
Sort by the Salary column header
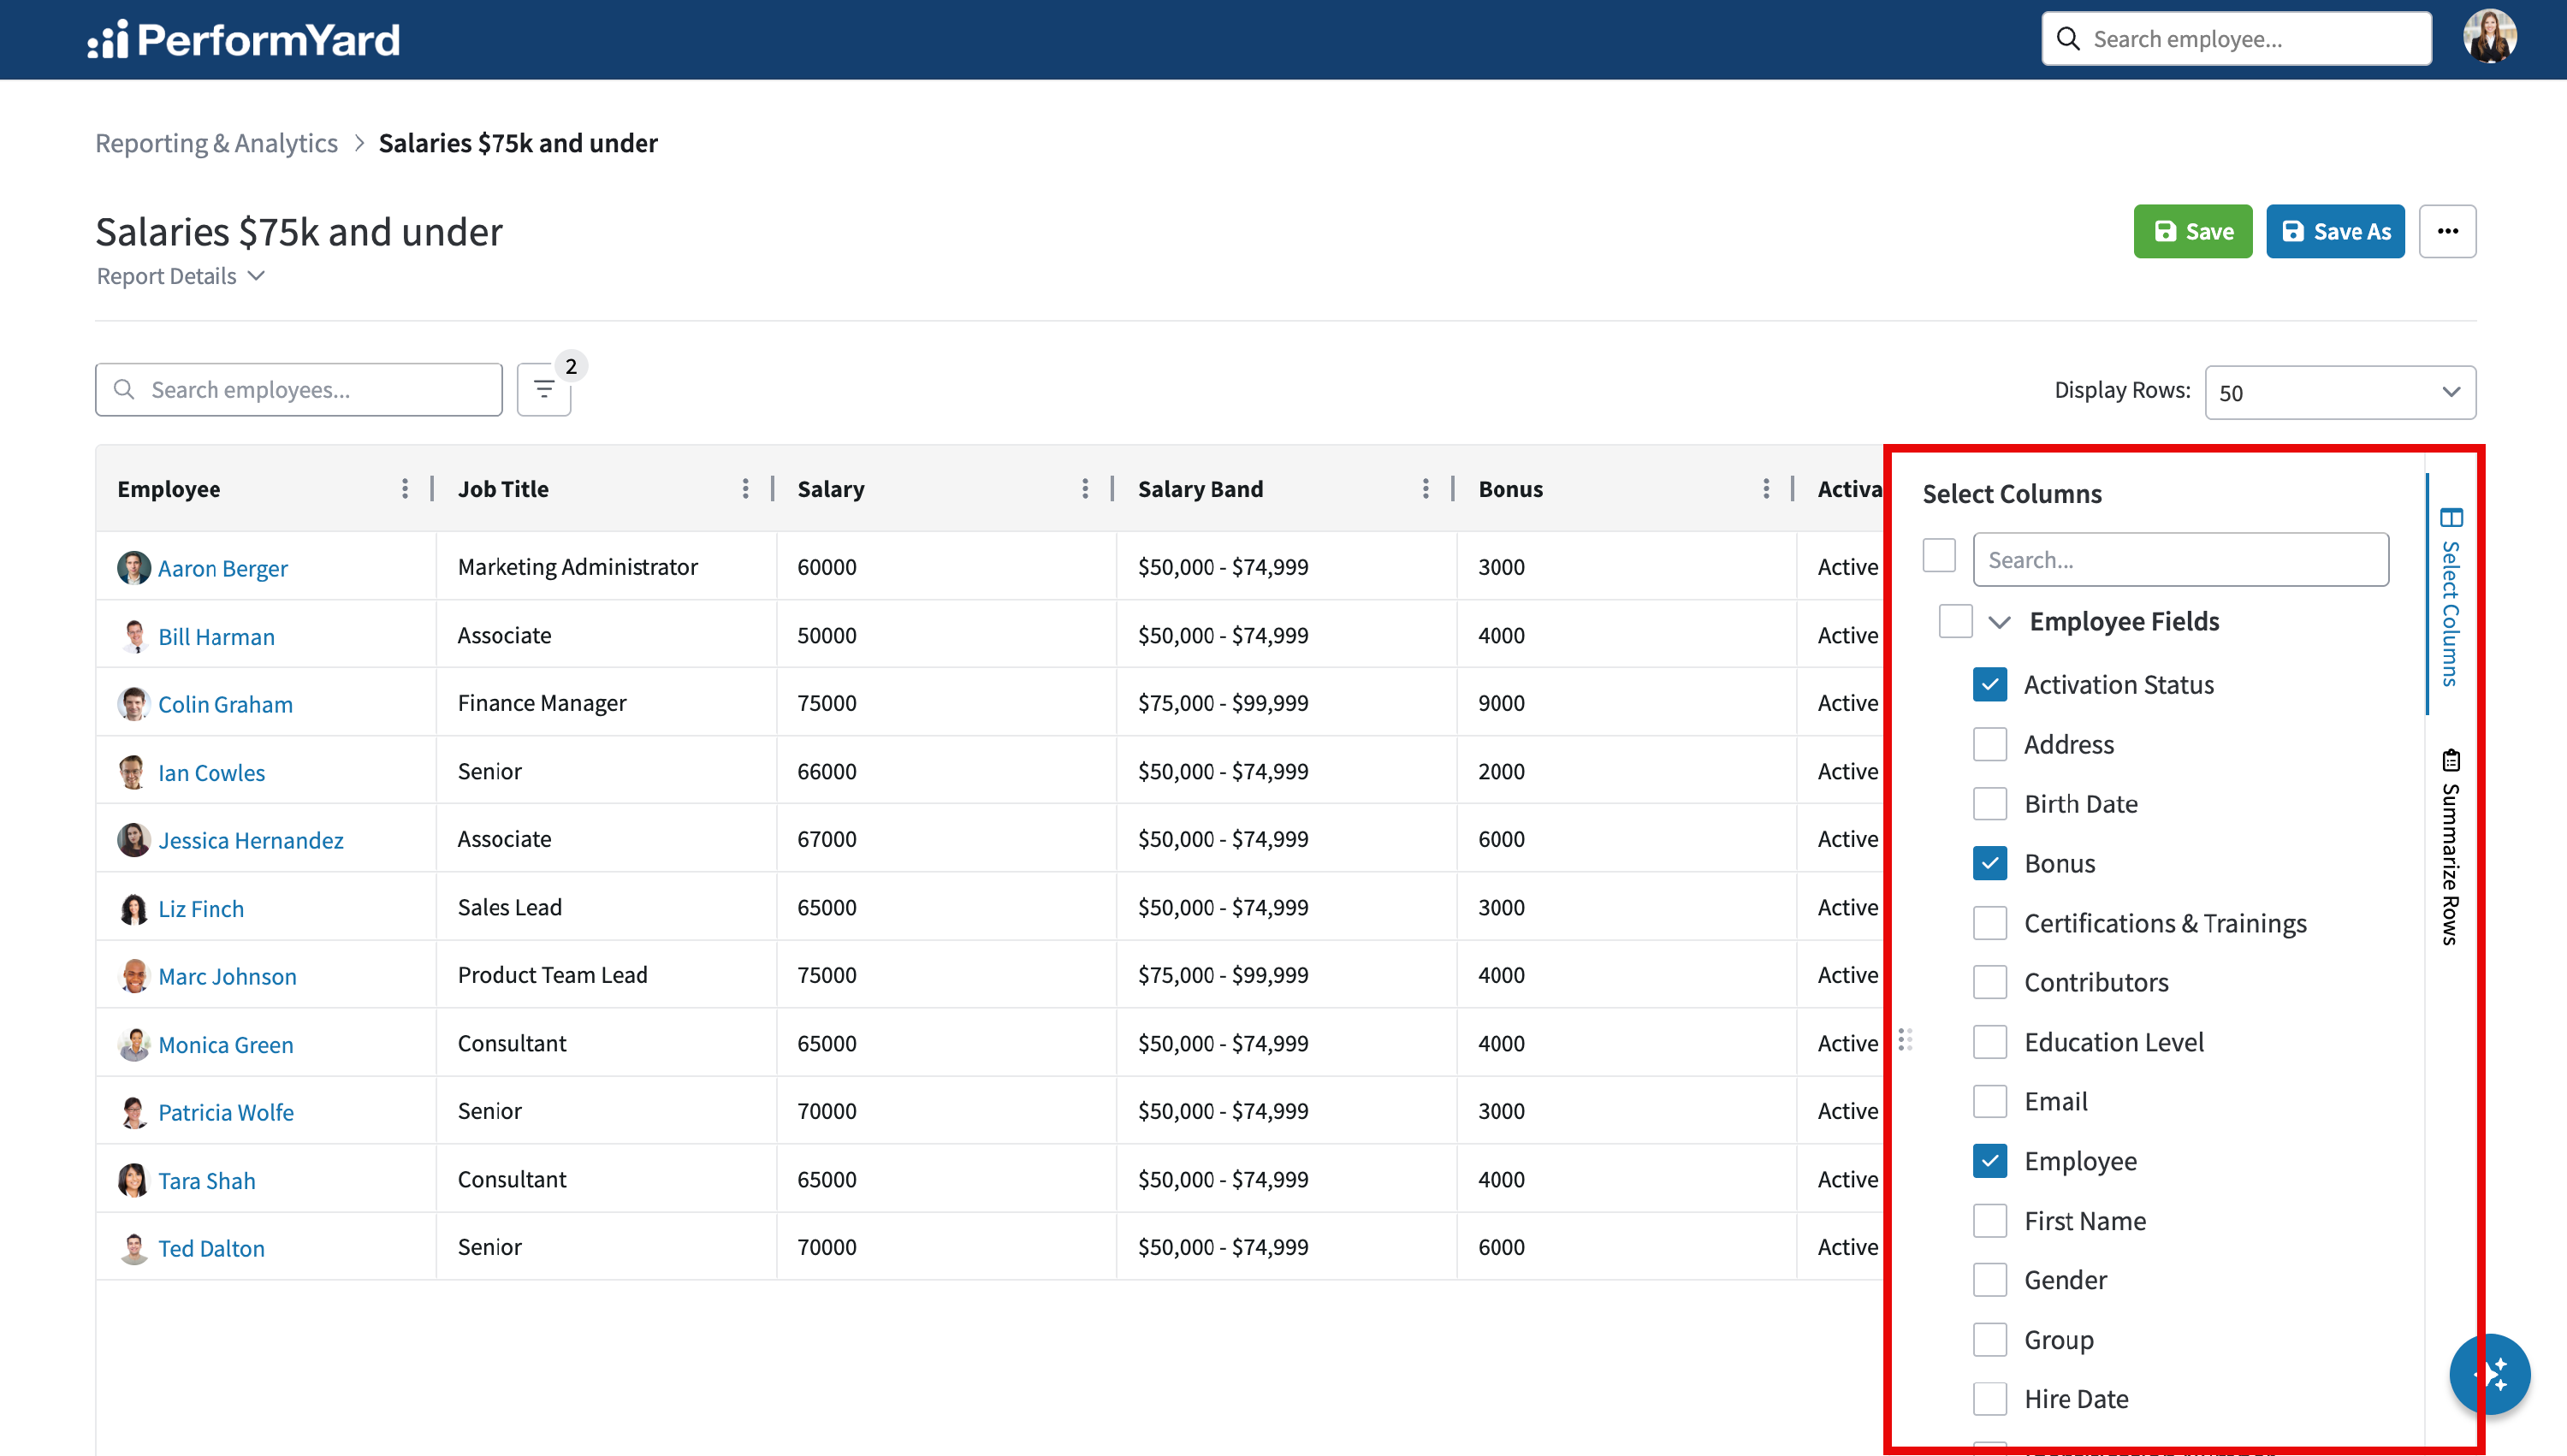tap(831, 488)
